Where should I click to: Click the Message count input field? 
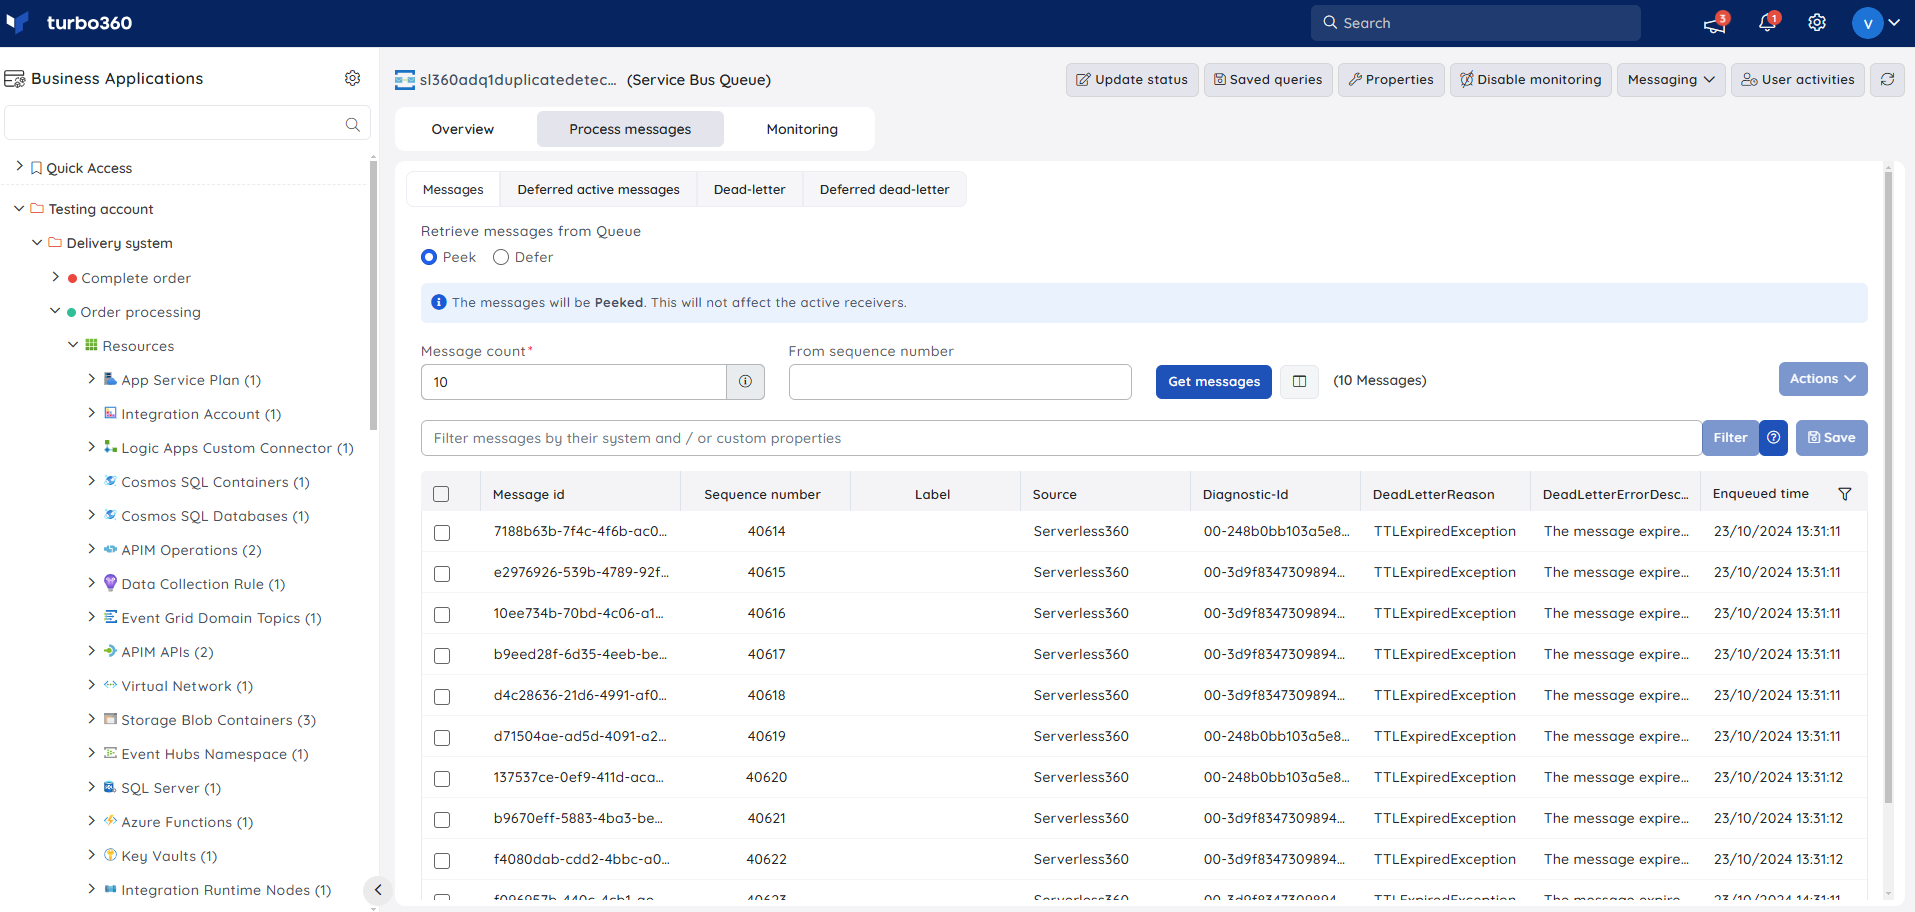pyautogui.click(x=574, y=382)
